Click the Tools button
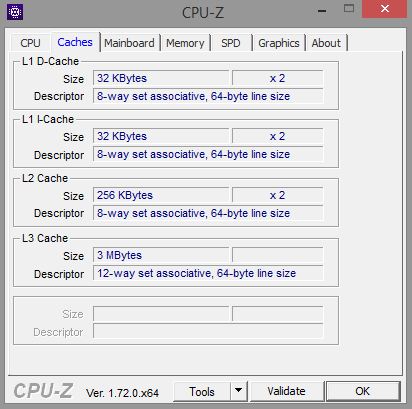The width and height of the screenshot is (412, 409). click(x=202, y=391)
